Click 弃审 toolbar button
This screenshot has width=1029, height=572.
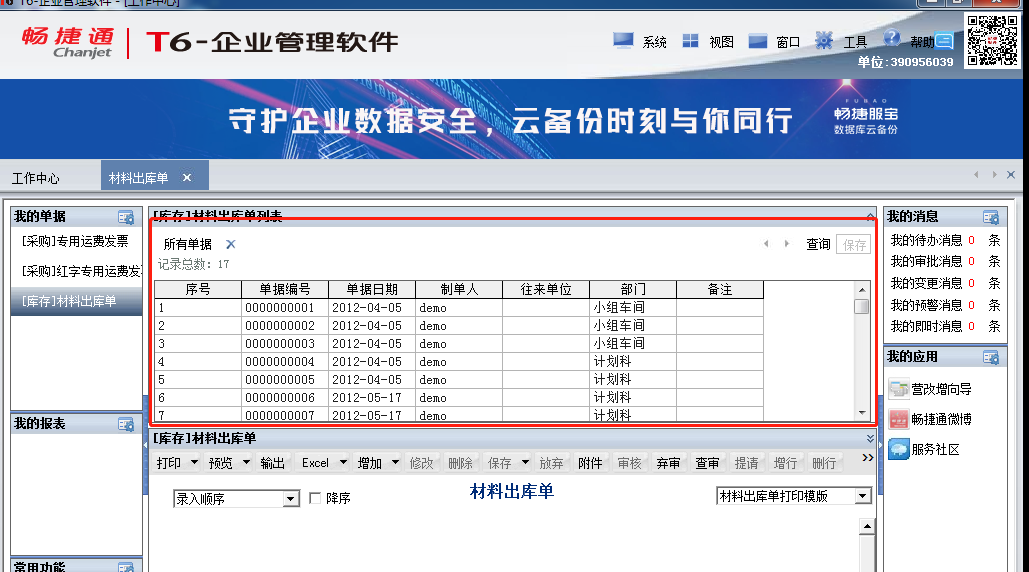(668, 463)
